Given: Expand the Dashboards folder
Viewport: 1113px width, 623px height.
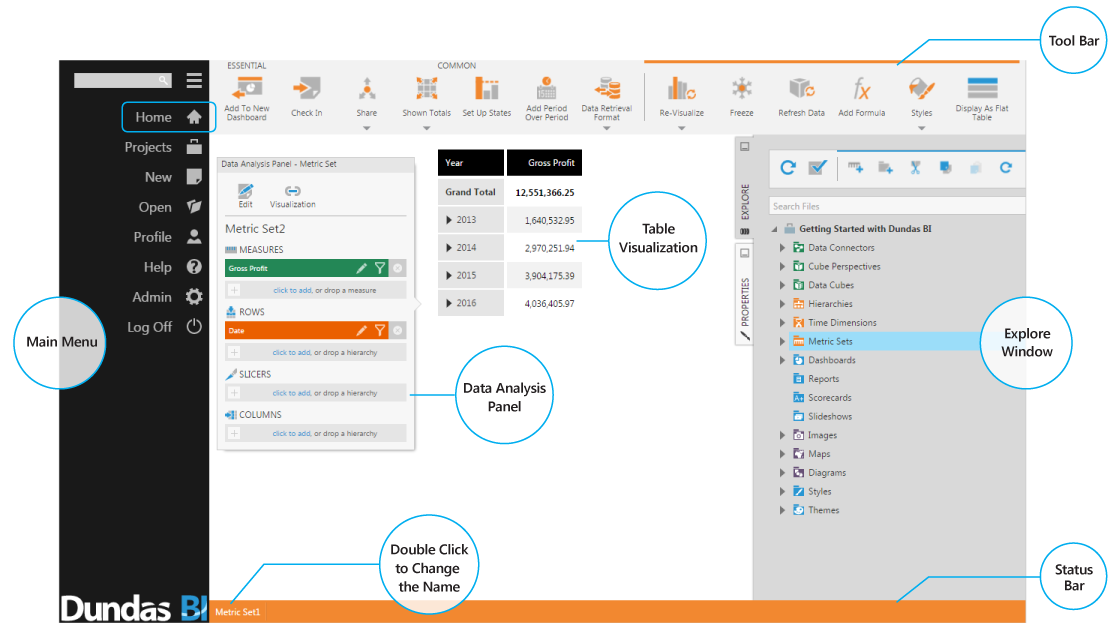Looking at the screenshot, I should (782, 360).
